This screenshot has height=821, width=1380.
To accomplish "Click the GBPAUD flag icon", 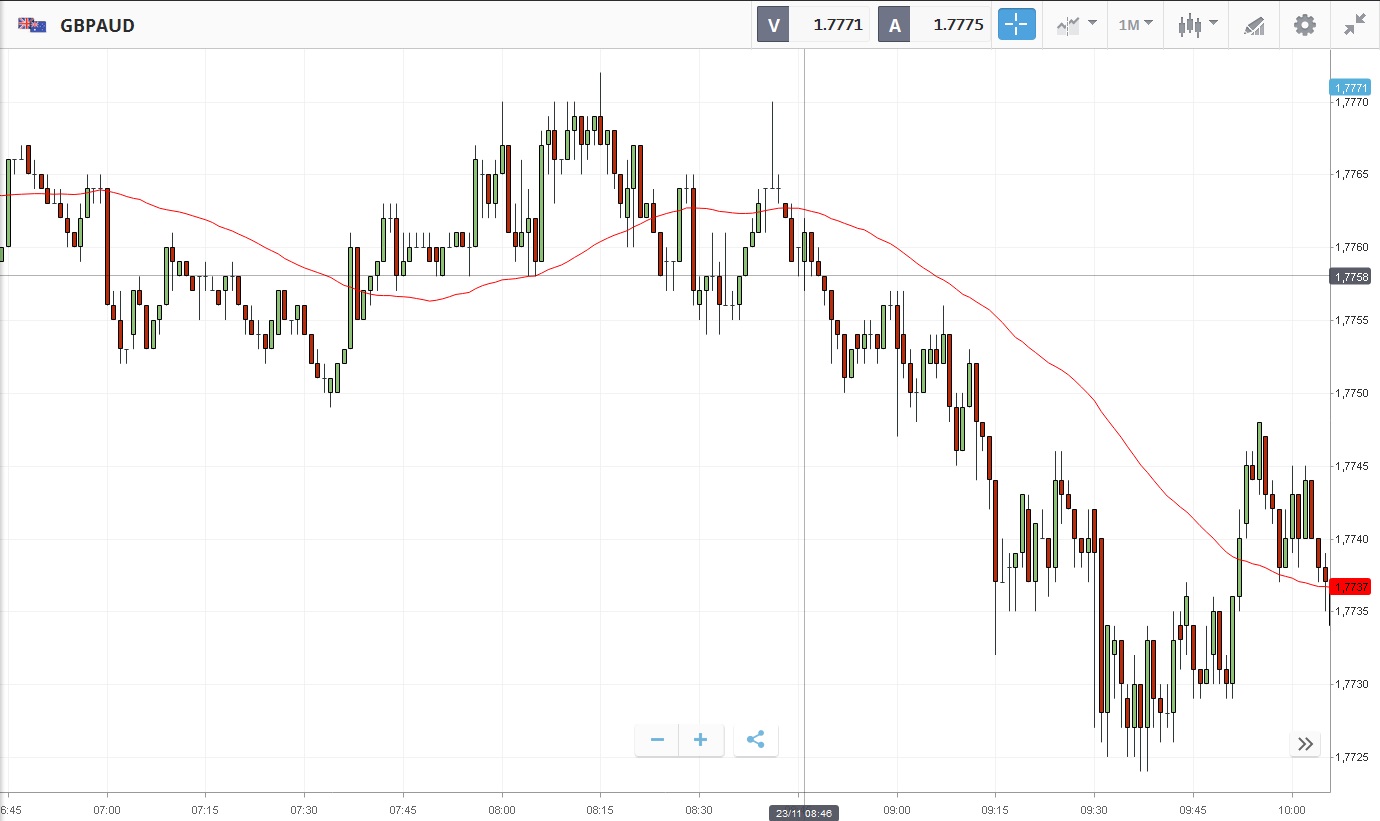I will coord(31,25).
